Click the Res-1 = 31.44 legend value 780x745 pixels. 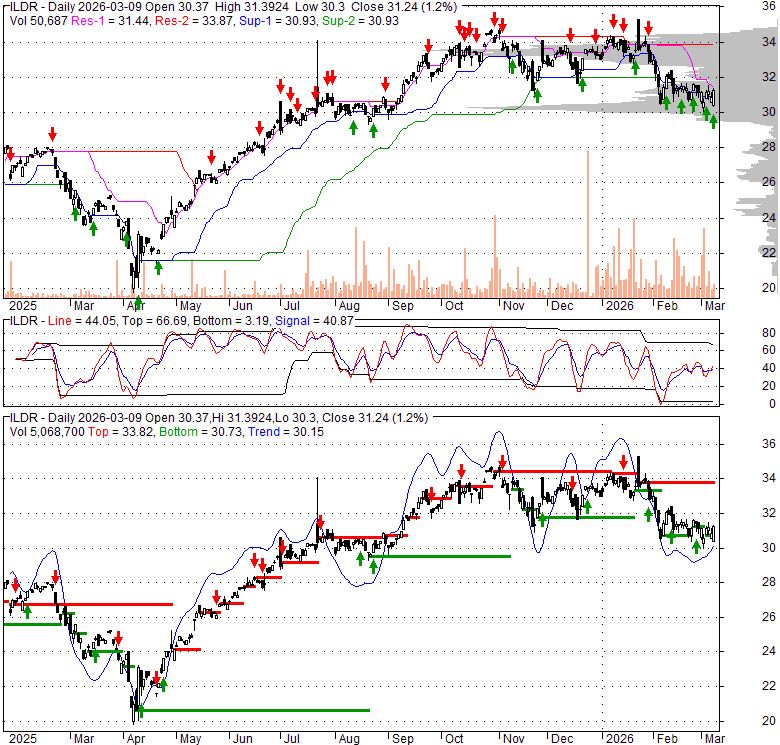click(x=109, y=21)
